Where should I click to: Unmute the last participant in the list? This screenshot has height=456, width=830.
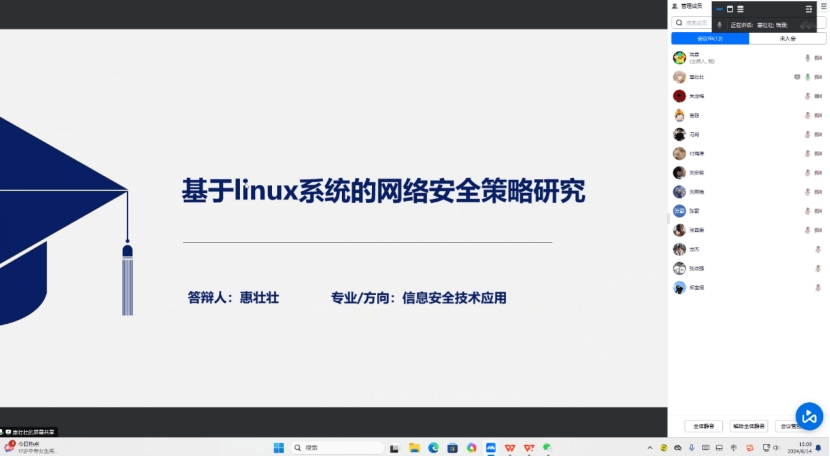tap(817, 287)
